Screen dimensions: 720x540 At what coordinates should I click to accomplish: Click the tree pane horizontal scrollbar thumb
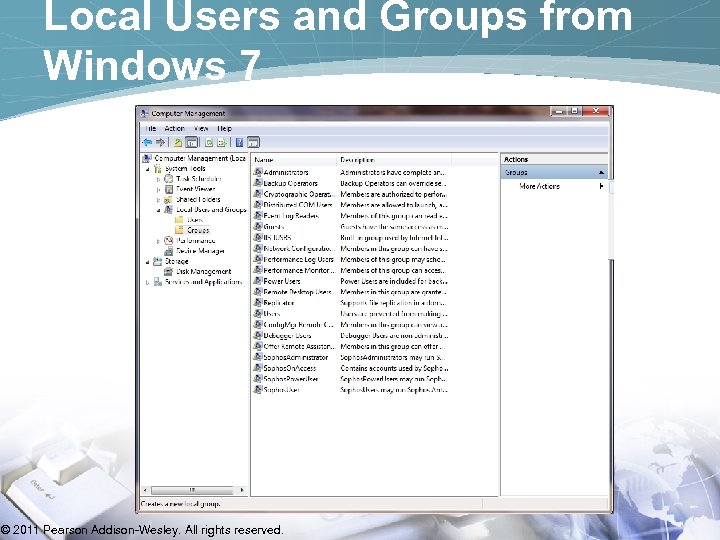click(x=192, y=490)
